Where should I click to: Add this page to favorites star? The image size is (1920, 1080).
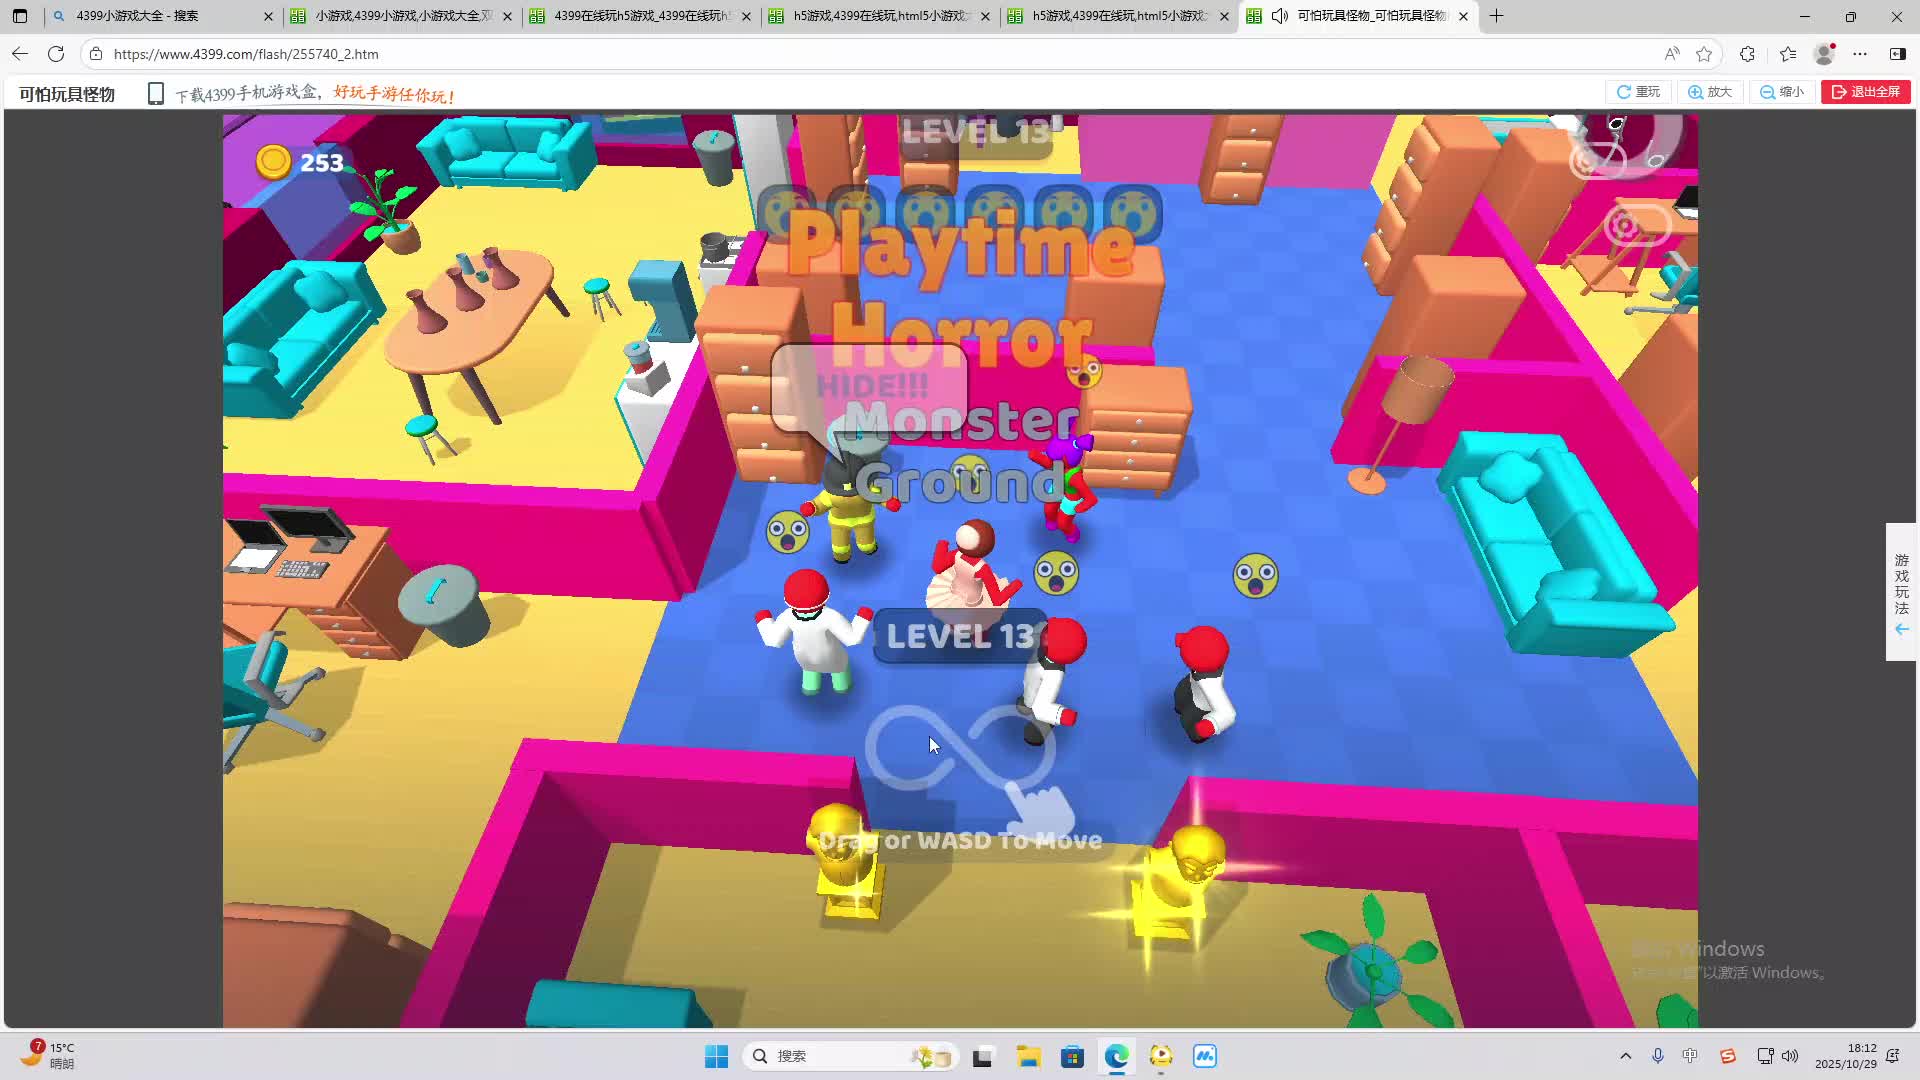pyautogui.click(x=1705, y=54)
